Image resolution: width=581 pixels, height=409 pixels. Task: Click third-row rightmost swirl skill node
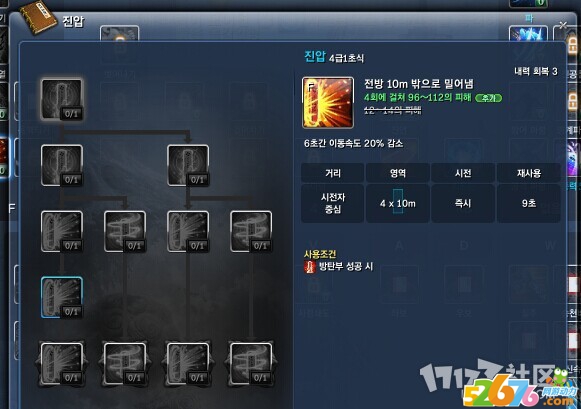(251, 231)
